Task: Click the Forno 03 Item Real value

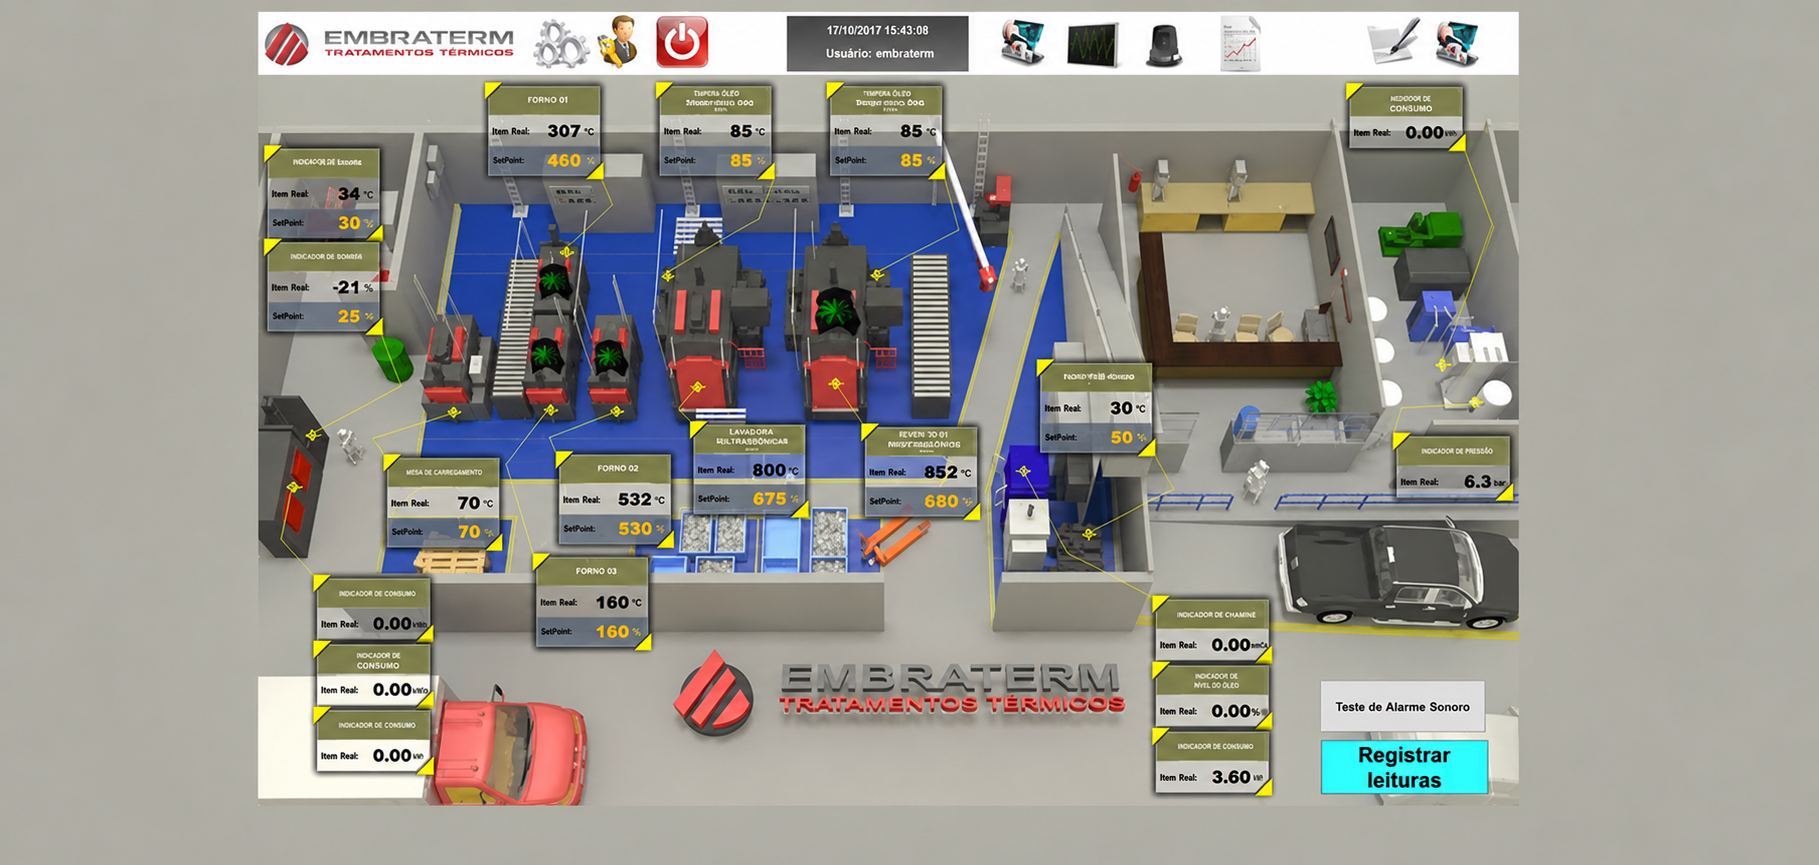Action: coord(619,602)
